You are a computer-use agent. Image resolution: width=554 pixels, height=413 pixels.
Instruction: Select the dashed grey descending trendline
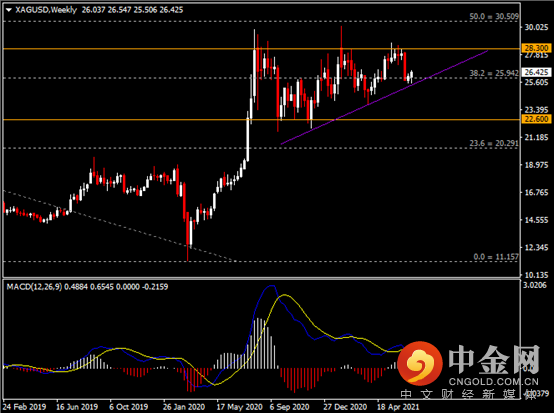click(118, 226)
